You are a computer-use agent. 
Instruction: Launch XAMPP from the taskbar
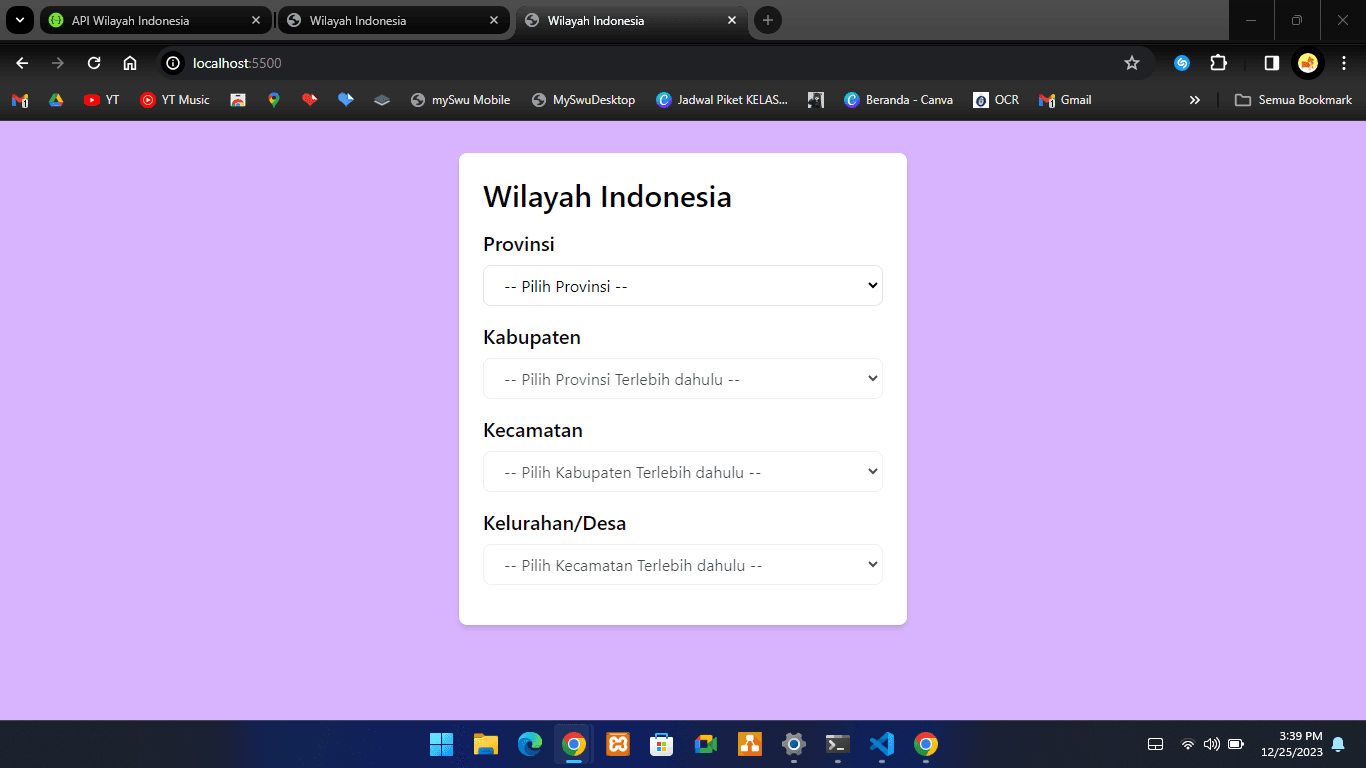618,744
